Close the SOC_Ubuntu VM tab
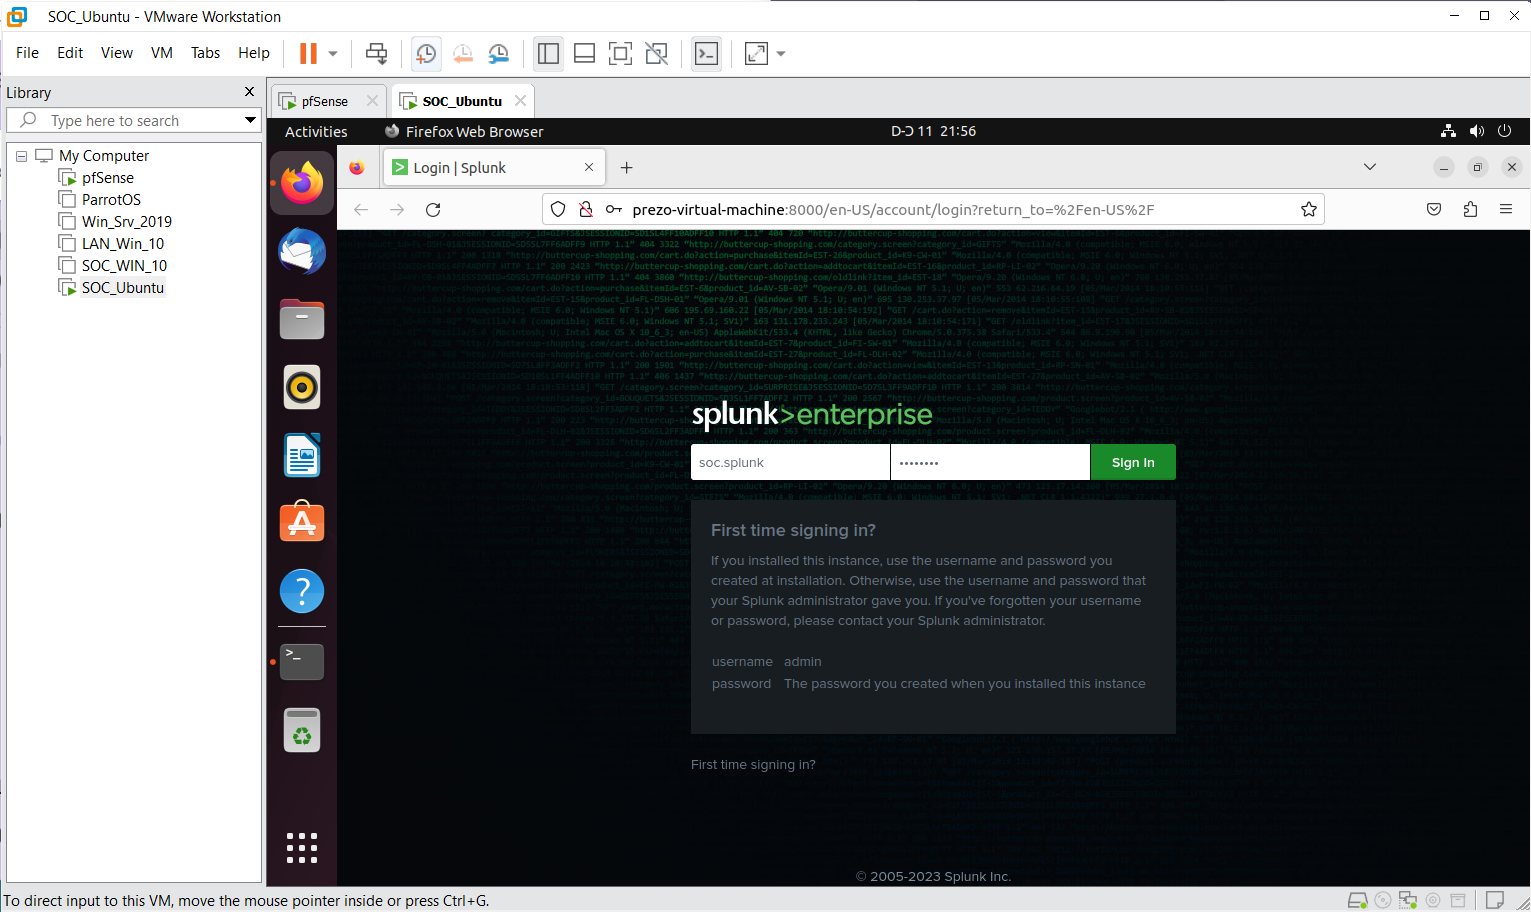 click(520, 100)
